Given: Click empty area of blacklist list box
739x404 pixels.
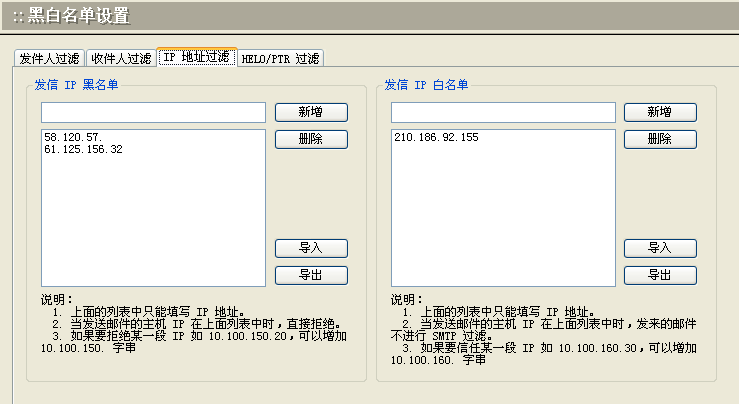Looking at the screenshot, I should coord(153,230).
